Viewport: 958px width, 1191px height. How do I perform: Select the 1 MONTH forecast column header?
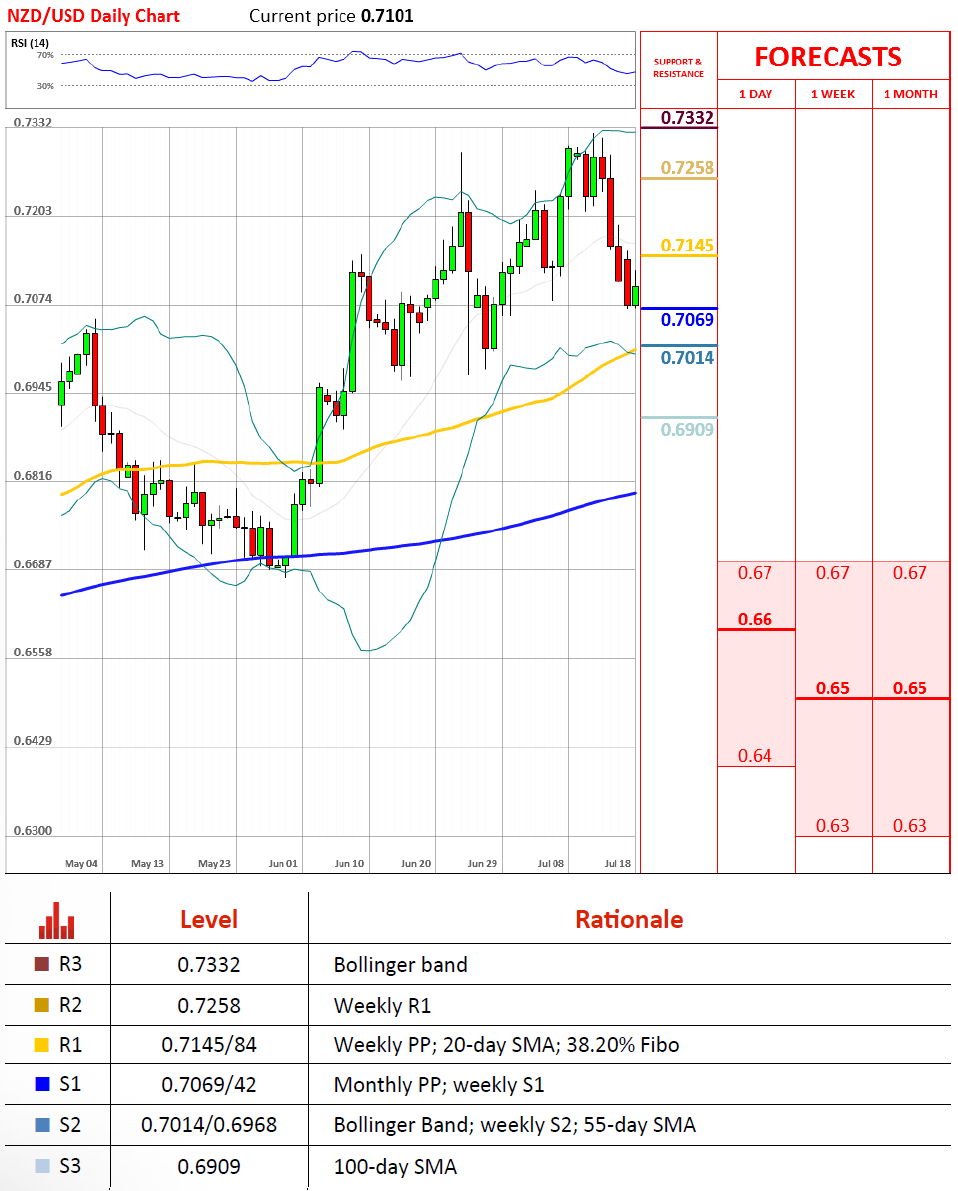tap(910, 94)
